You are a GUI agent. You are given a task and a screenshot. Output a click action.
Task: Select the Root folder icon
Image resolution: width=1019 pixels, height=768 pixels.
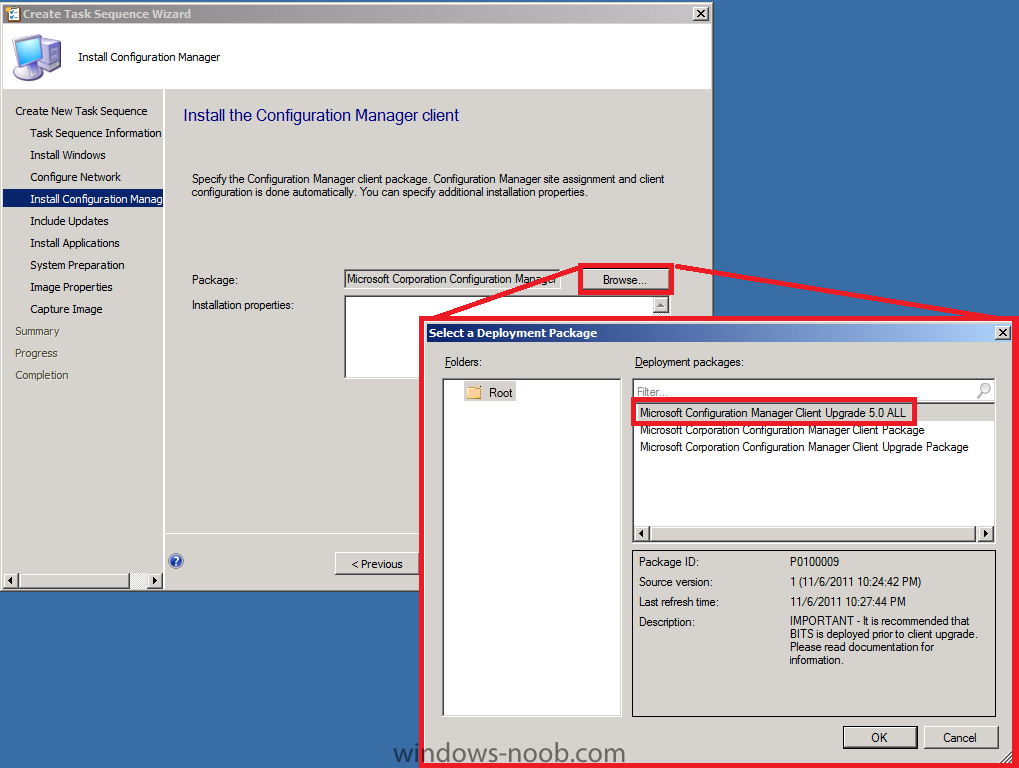(x=474, y=392)
